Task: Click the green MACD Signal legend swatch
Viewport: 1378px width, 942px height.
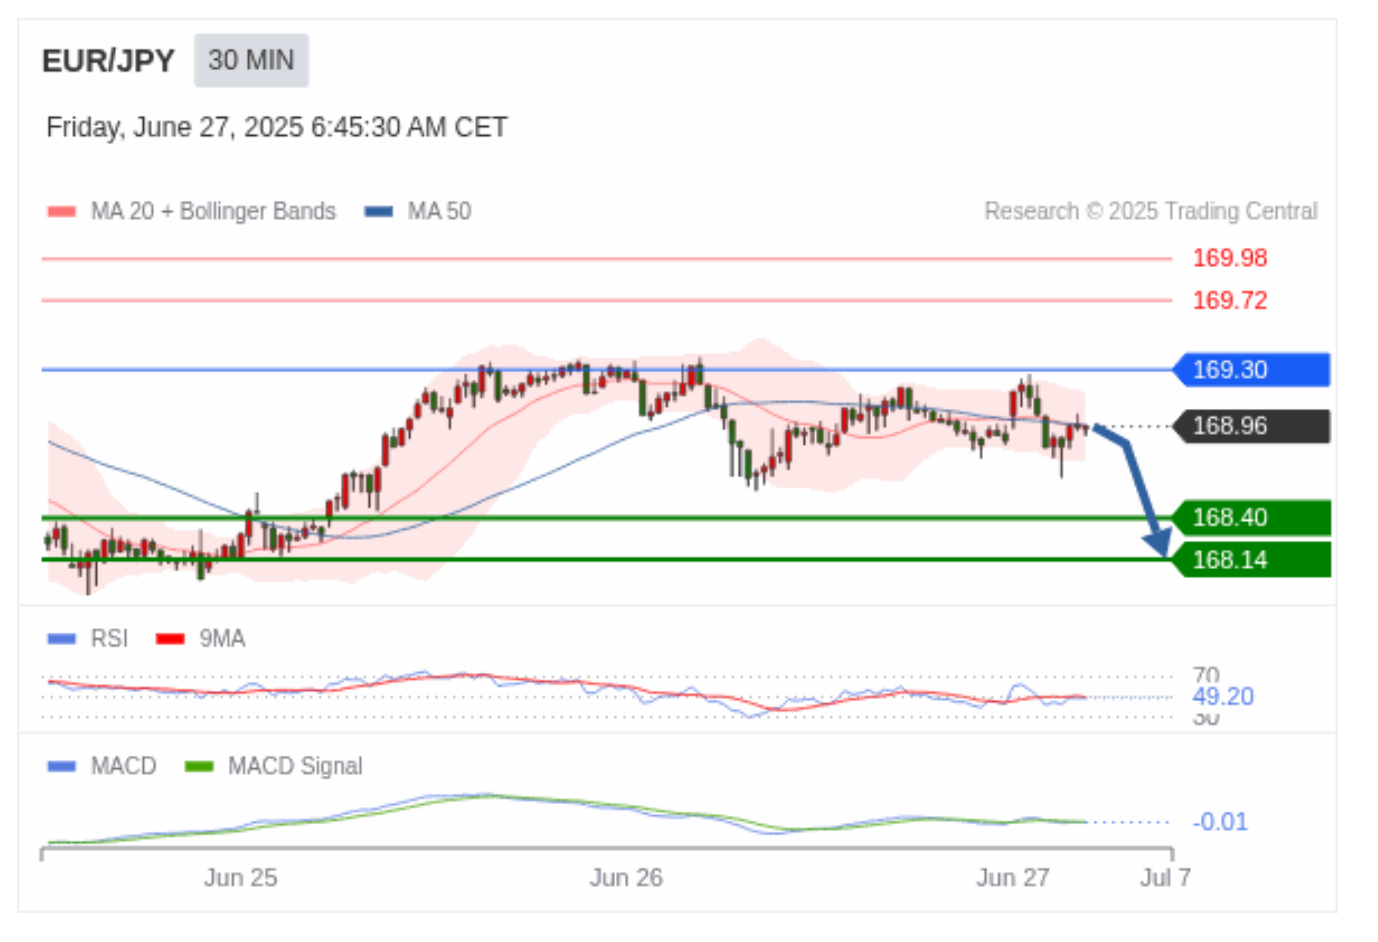Action: click(199, 766)
